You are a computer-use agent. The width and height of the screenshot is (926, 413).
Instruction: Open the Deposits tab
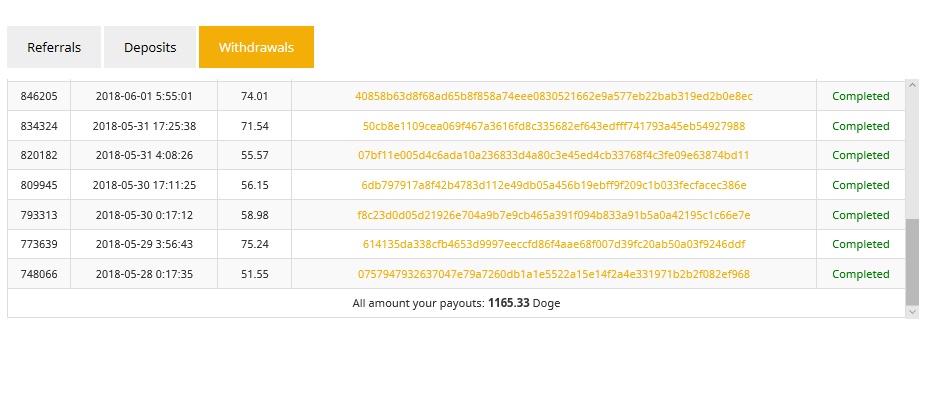click(x=150, y=47)
